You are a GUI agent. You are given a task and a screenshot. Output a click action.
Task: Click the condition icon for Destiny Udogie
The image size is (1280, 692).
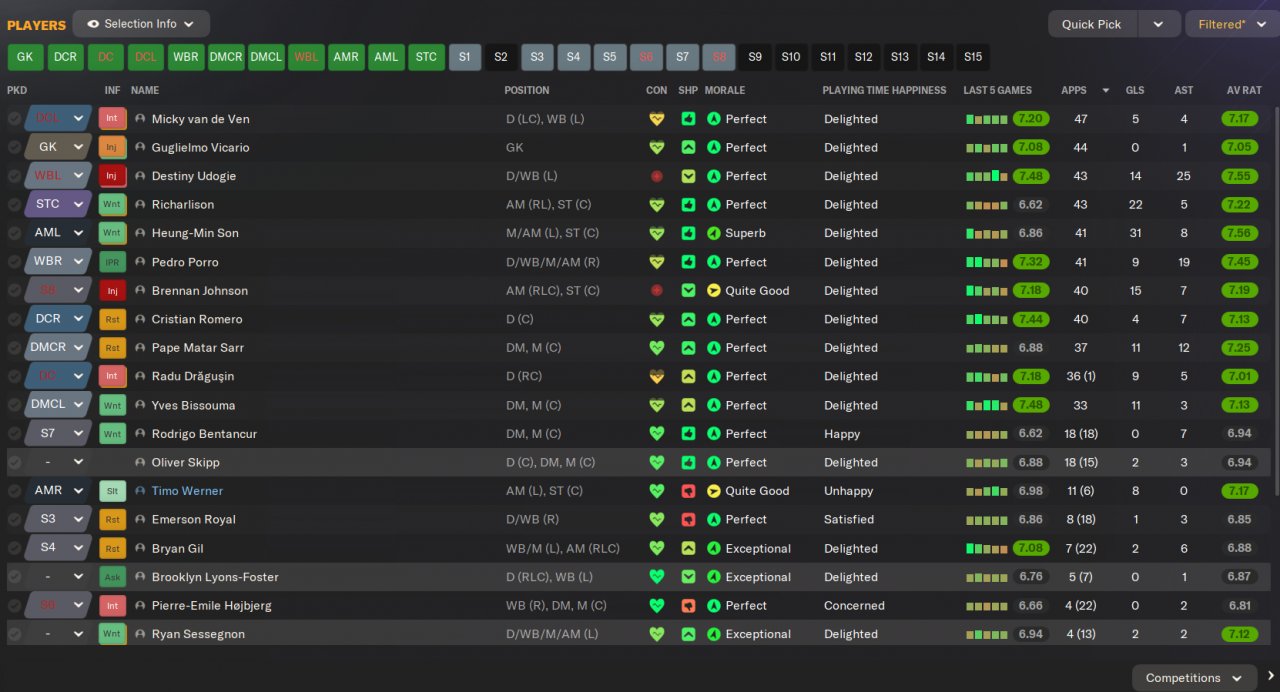(657, 176)
